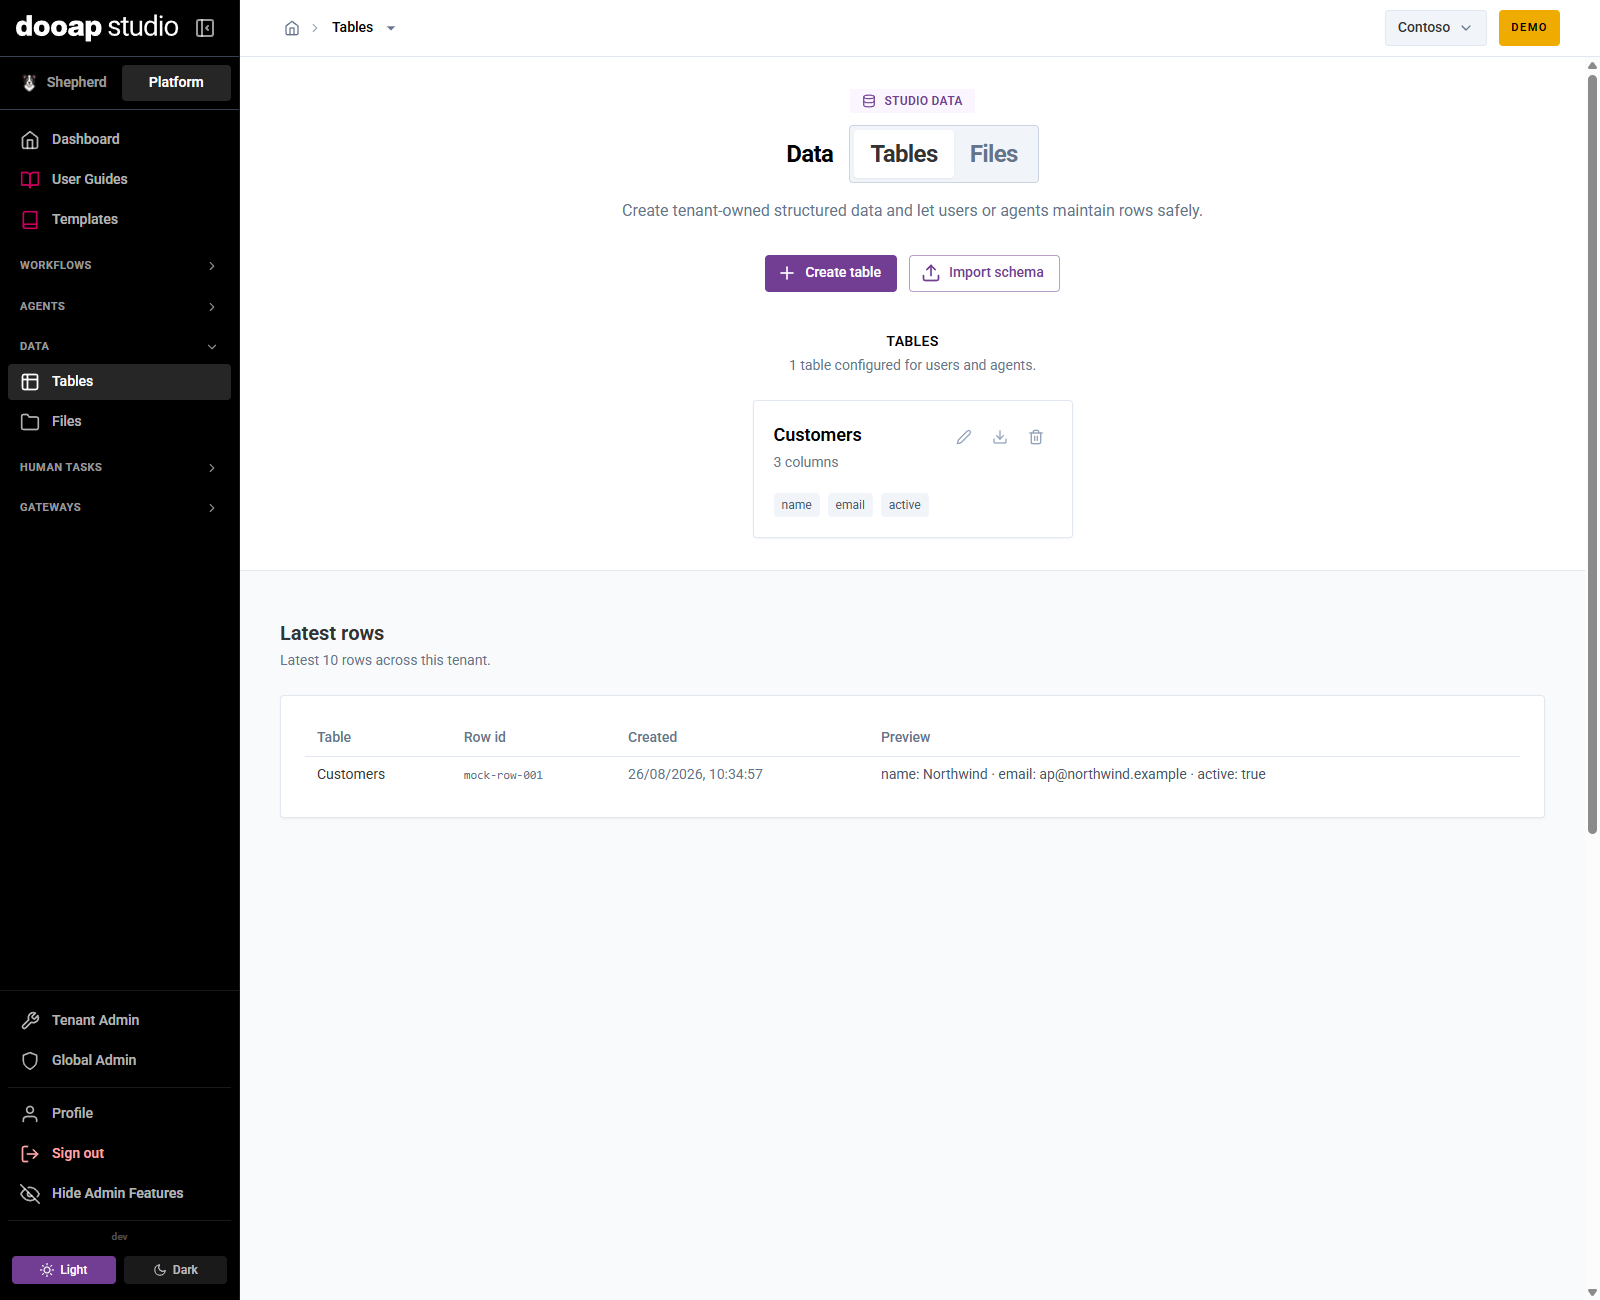1600x1300 pixels.
Task: Select Tables in the sidebar
Action: tap(119, 381)
